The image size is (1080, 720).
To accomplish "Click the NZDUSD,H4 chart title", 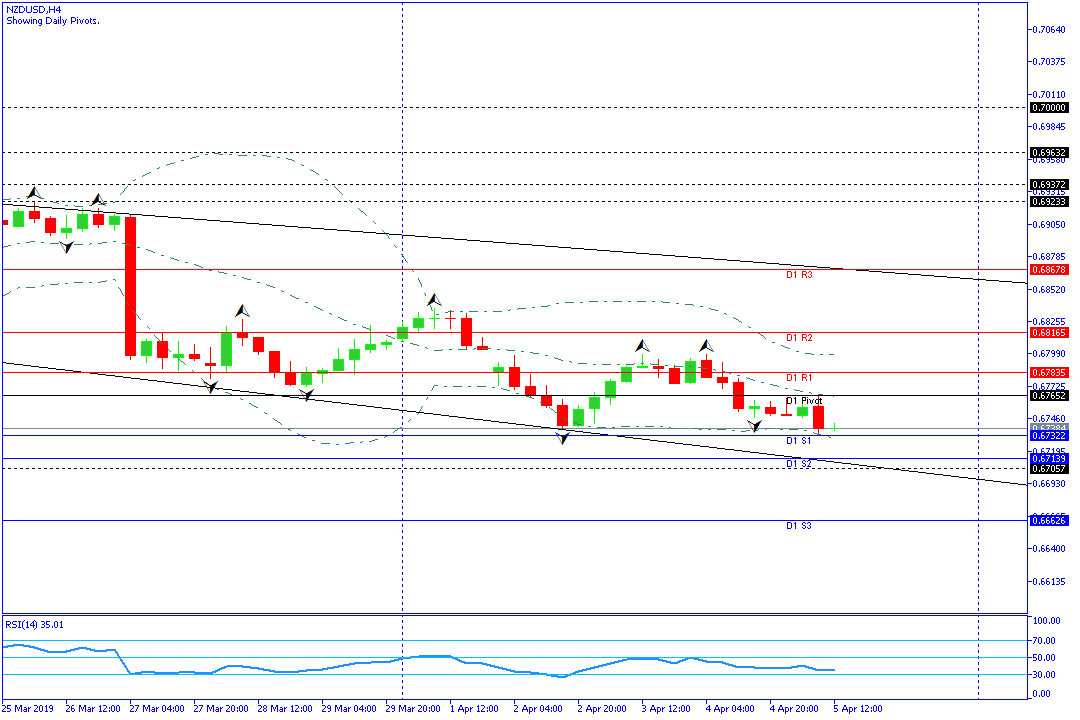I will click(33, 9).
